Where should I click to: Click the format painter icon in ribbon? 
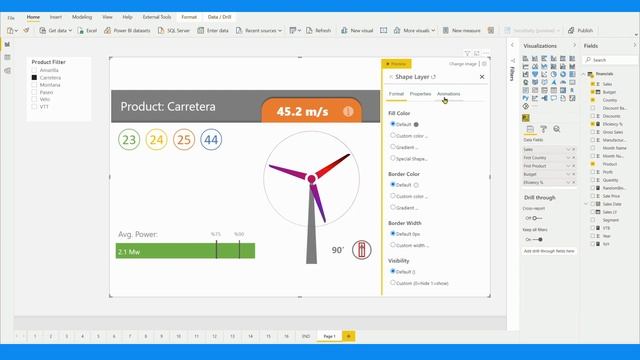(x=27, y=31)
